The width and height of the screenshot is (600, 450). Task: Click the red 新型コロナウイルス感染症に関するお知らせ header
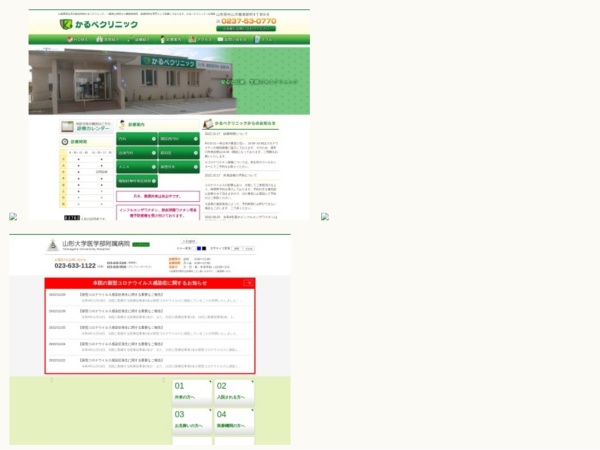click(x=150, y=283)
